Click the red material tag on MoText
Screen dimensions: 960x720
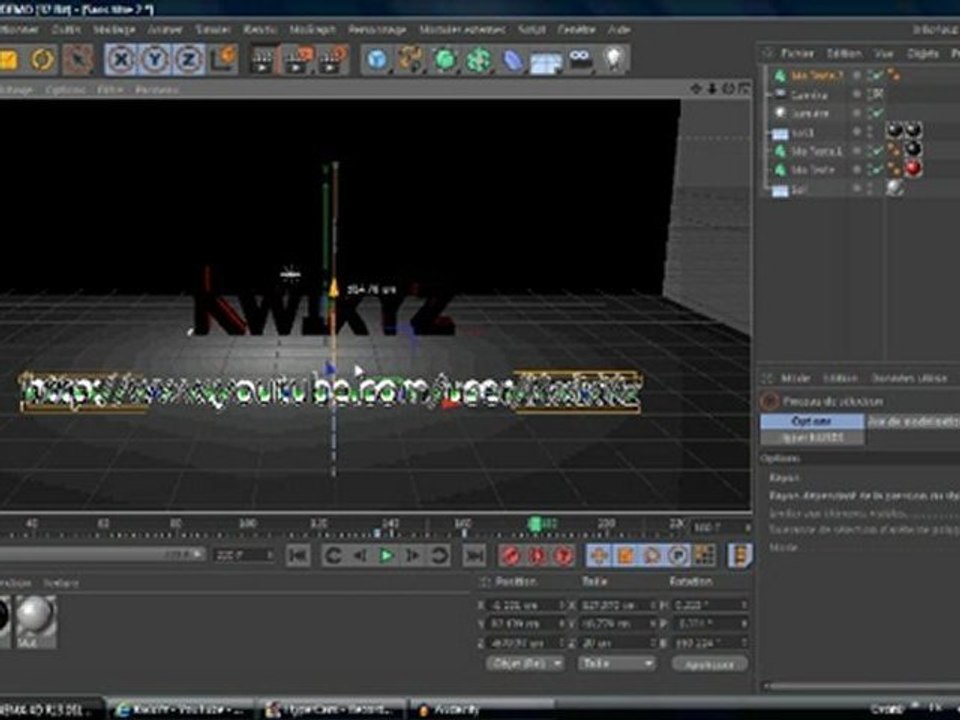click(913, 169)
